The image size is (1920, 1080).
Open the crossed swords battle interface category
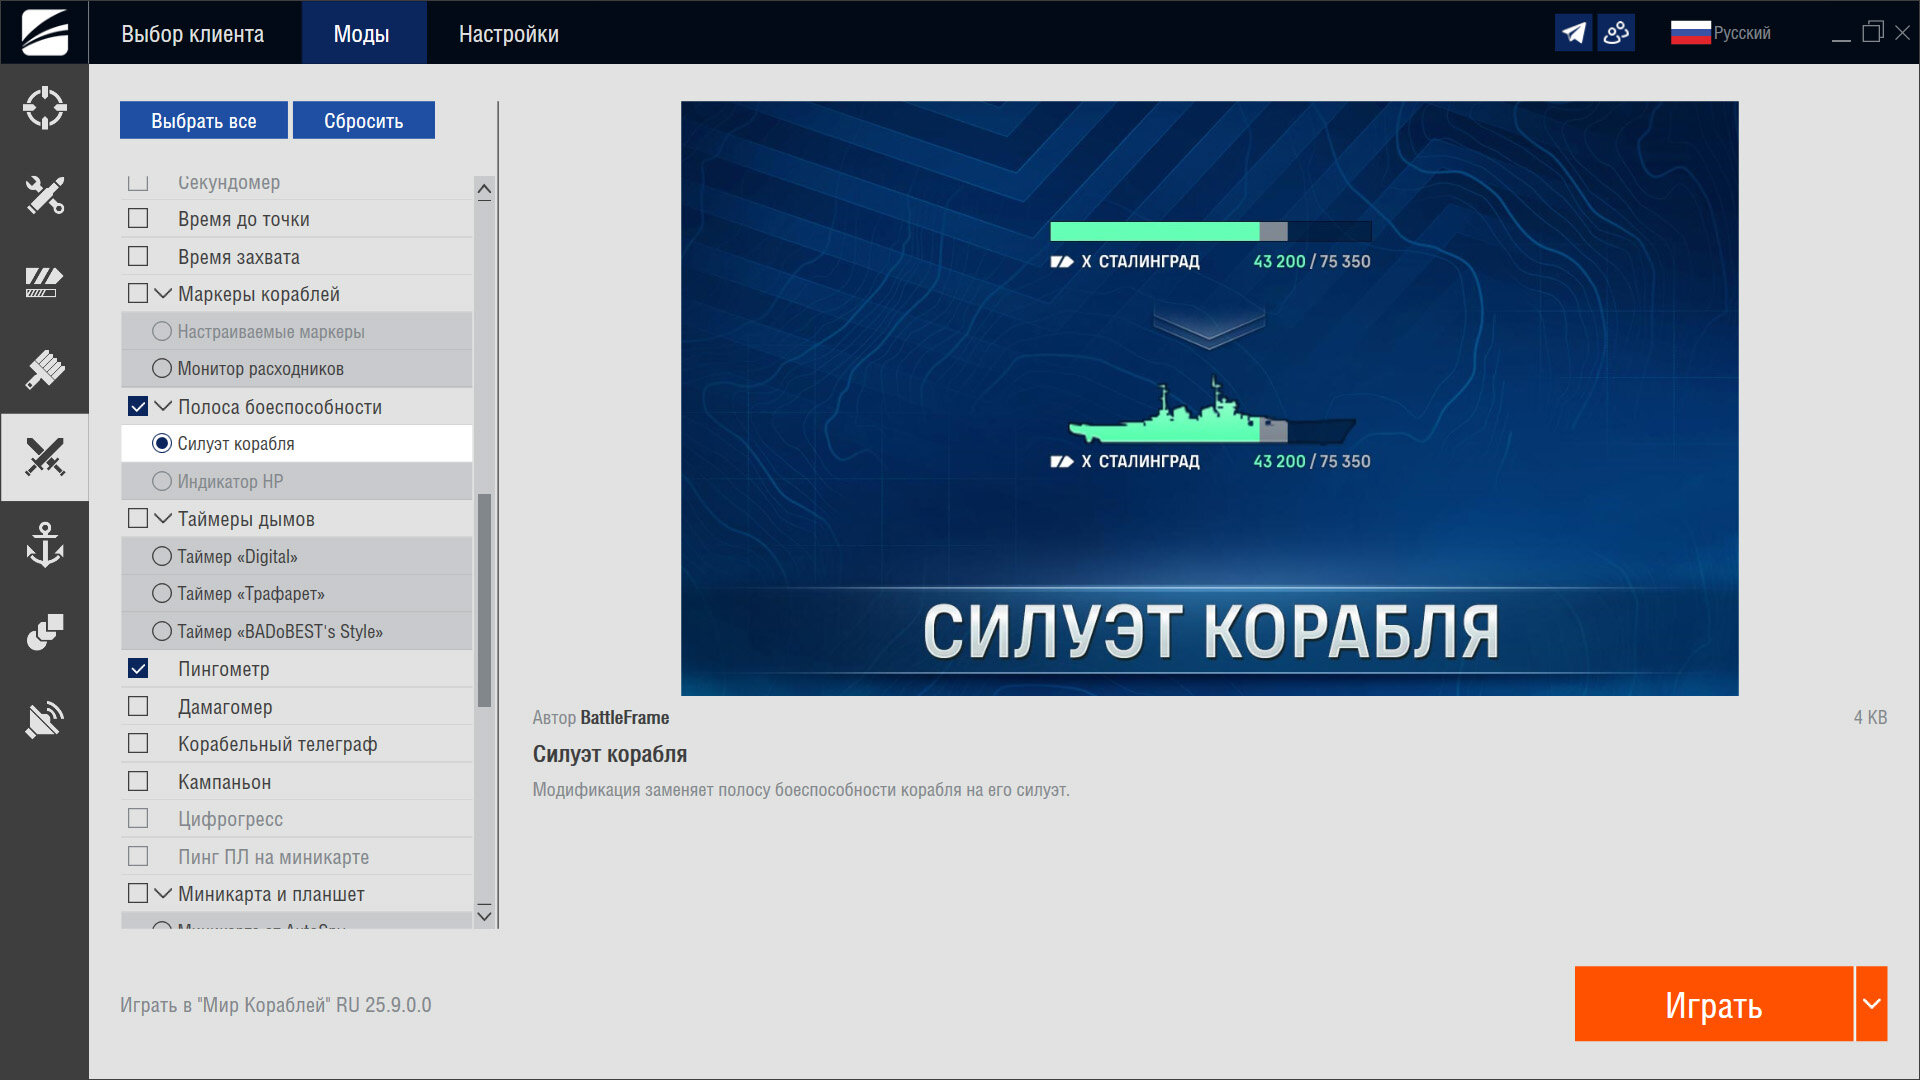(44, 457)
